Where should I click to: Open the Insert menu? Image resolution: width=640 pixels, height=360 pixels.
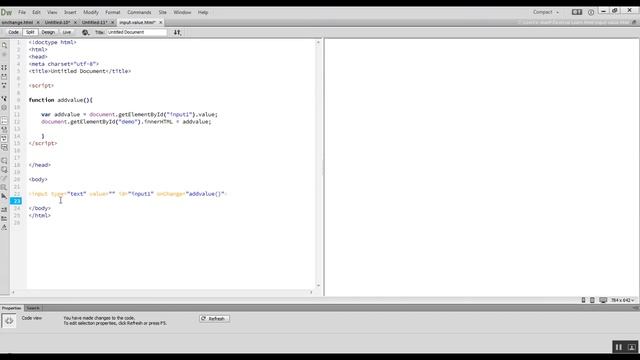(70, 12)
